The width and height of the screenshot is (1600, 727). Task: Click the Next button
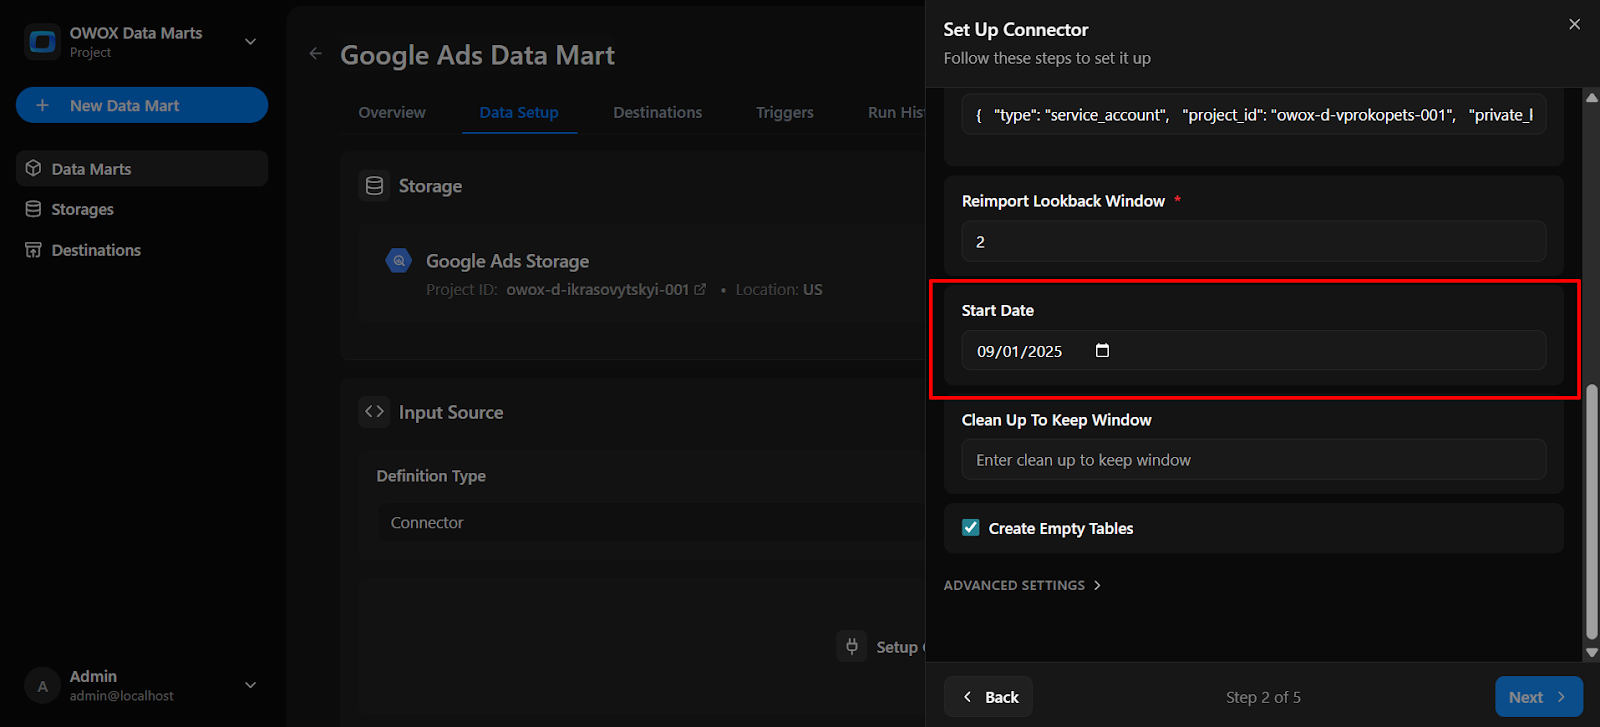[x=1539, y=697]
